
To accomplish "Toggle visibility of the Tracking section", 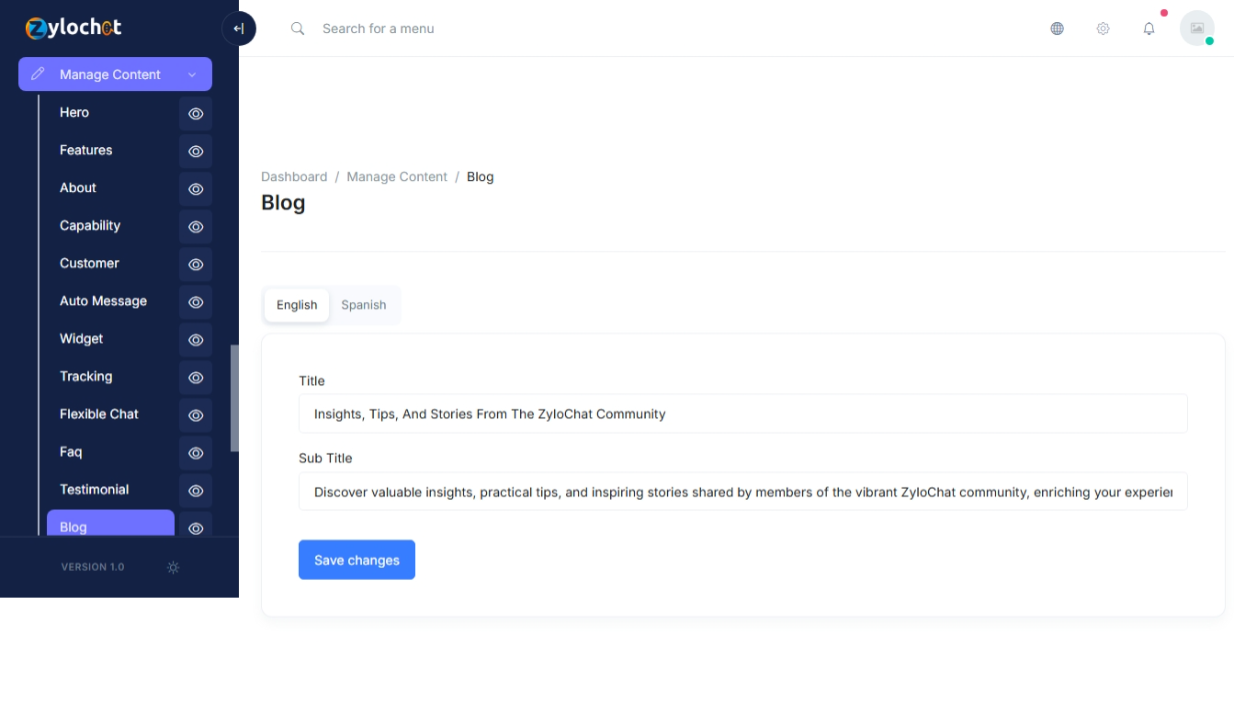I will (196, 377).
